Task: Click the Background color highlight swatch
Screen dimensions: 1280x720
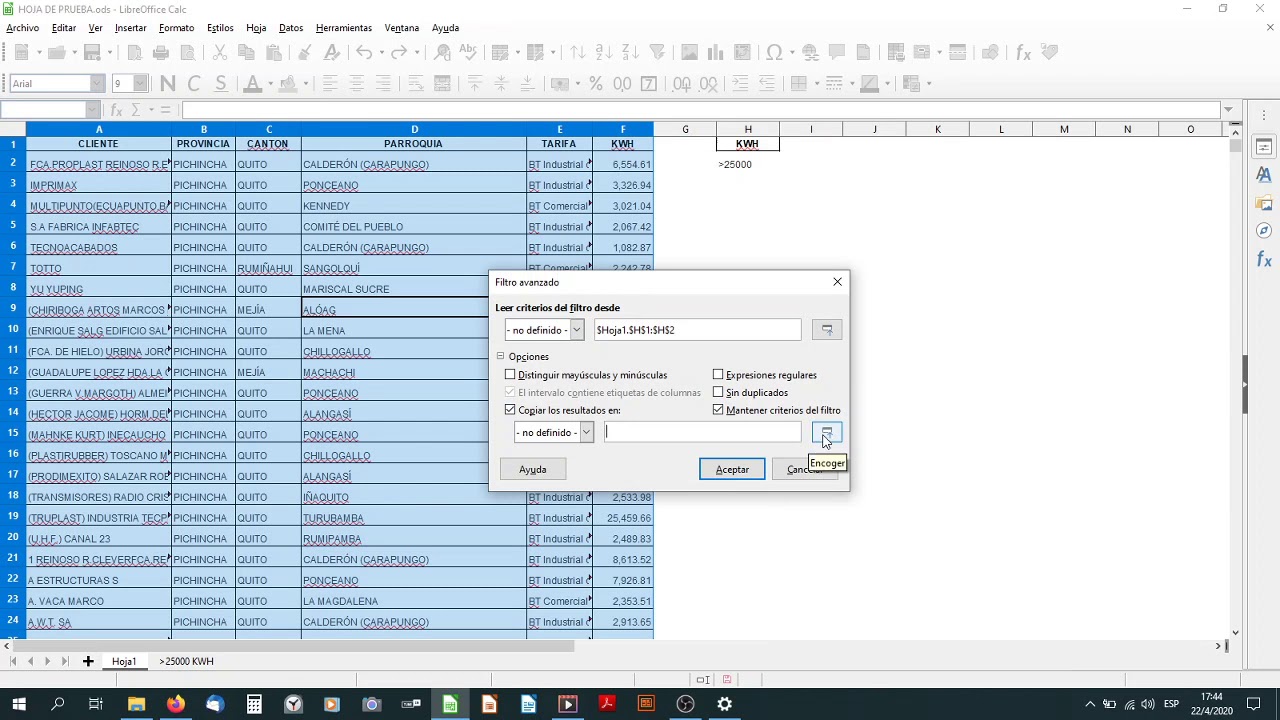Action: pyautogui.click(x=287, y=84)
